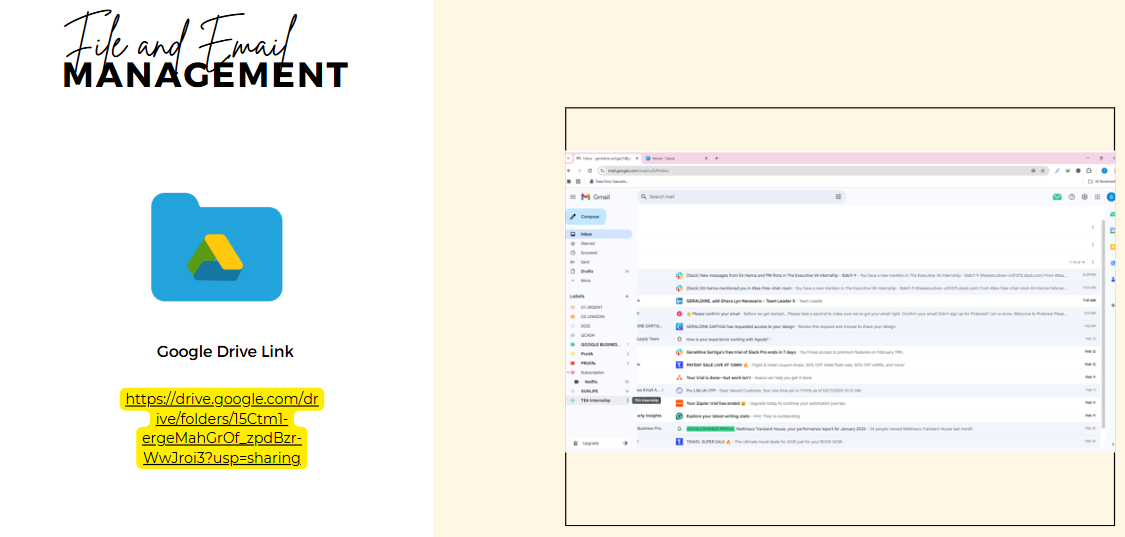This screenshot has width=1125, height=537.
Task: Click the browser forward arrow
Action: pyautogui.click(x=579, y=171)
